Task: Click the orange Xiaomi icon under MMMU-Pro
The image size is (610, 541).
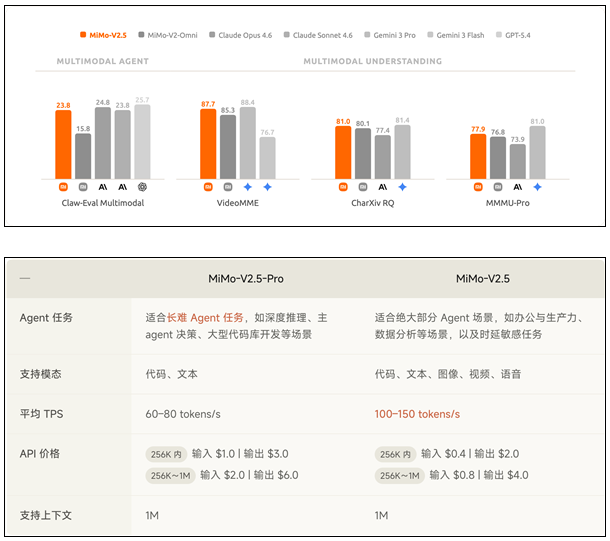Action: click(478, 186)
